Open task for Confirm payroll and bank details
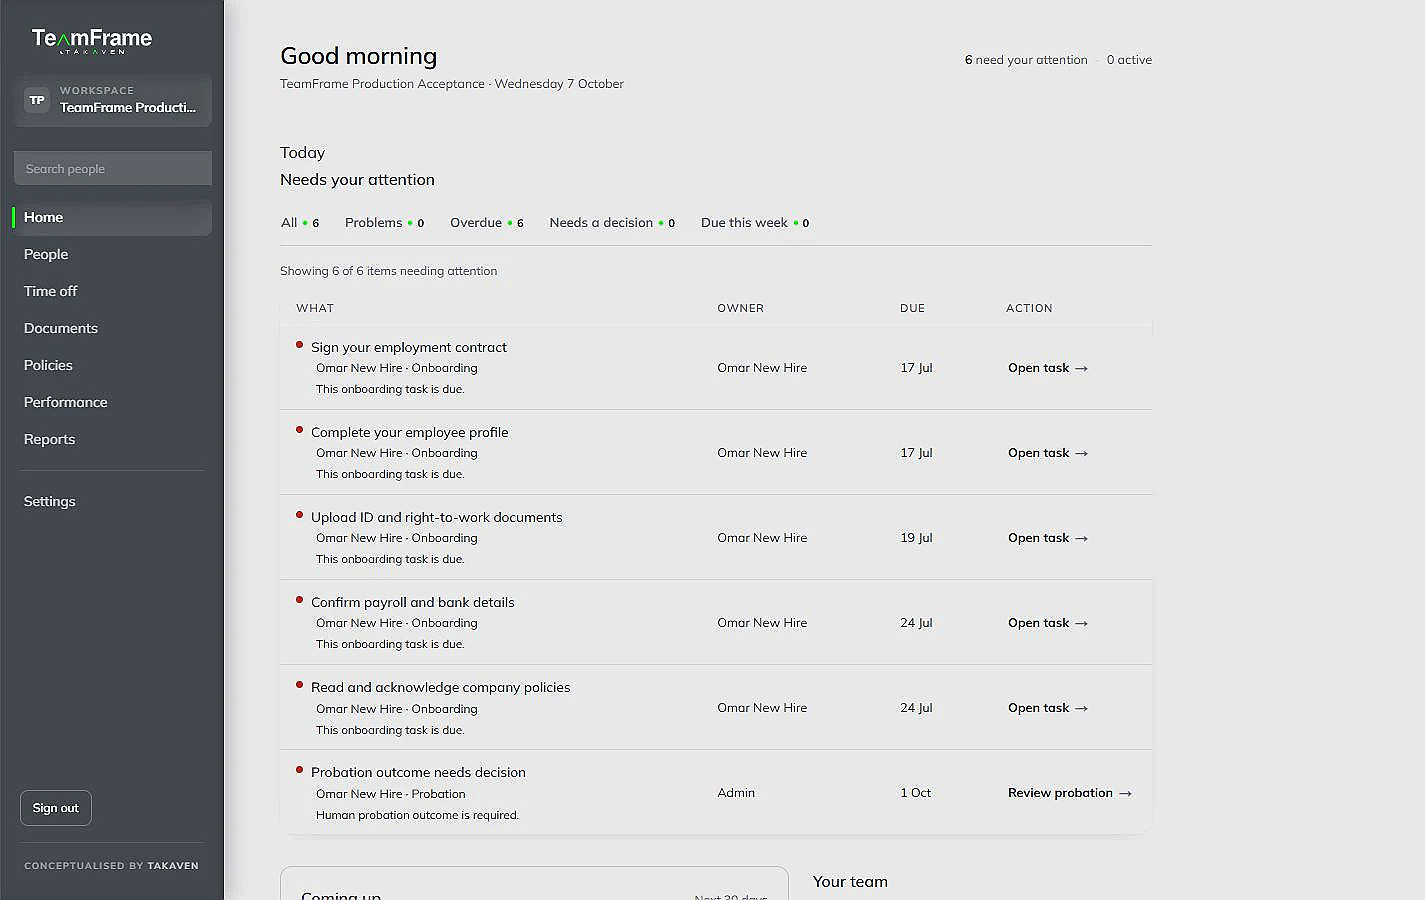This screenshot has width=1425, height=900. pos(1048,623)
